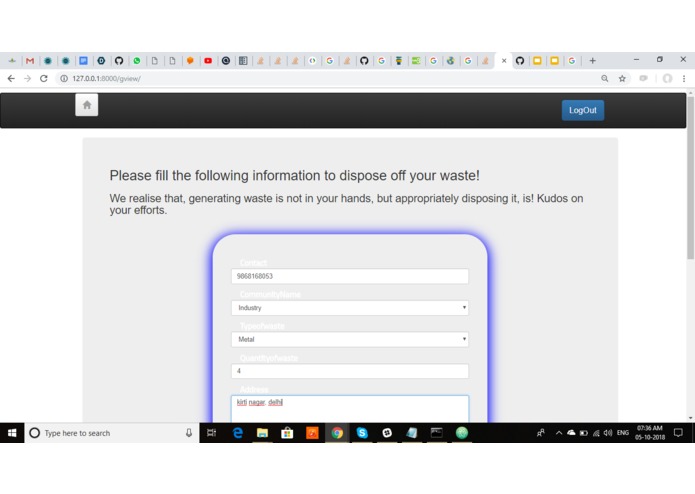The width and height of the screenshot is (695, 494).
Task: Open the CommunityName dropdown showing Industry
Action: click(350, 308)
